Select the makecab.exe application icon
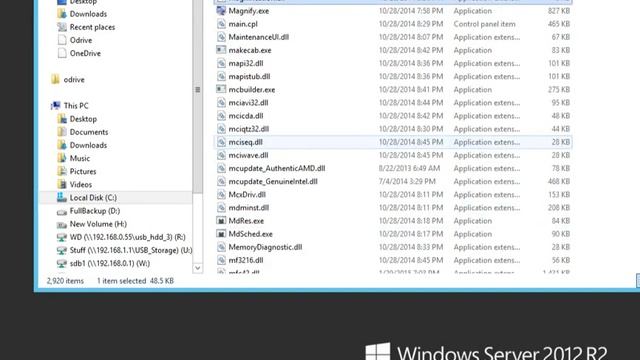Viewport: 640px width, 360px height. pyautogui.click(x=221, y=50)
